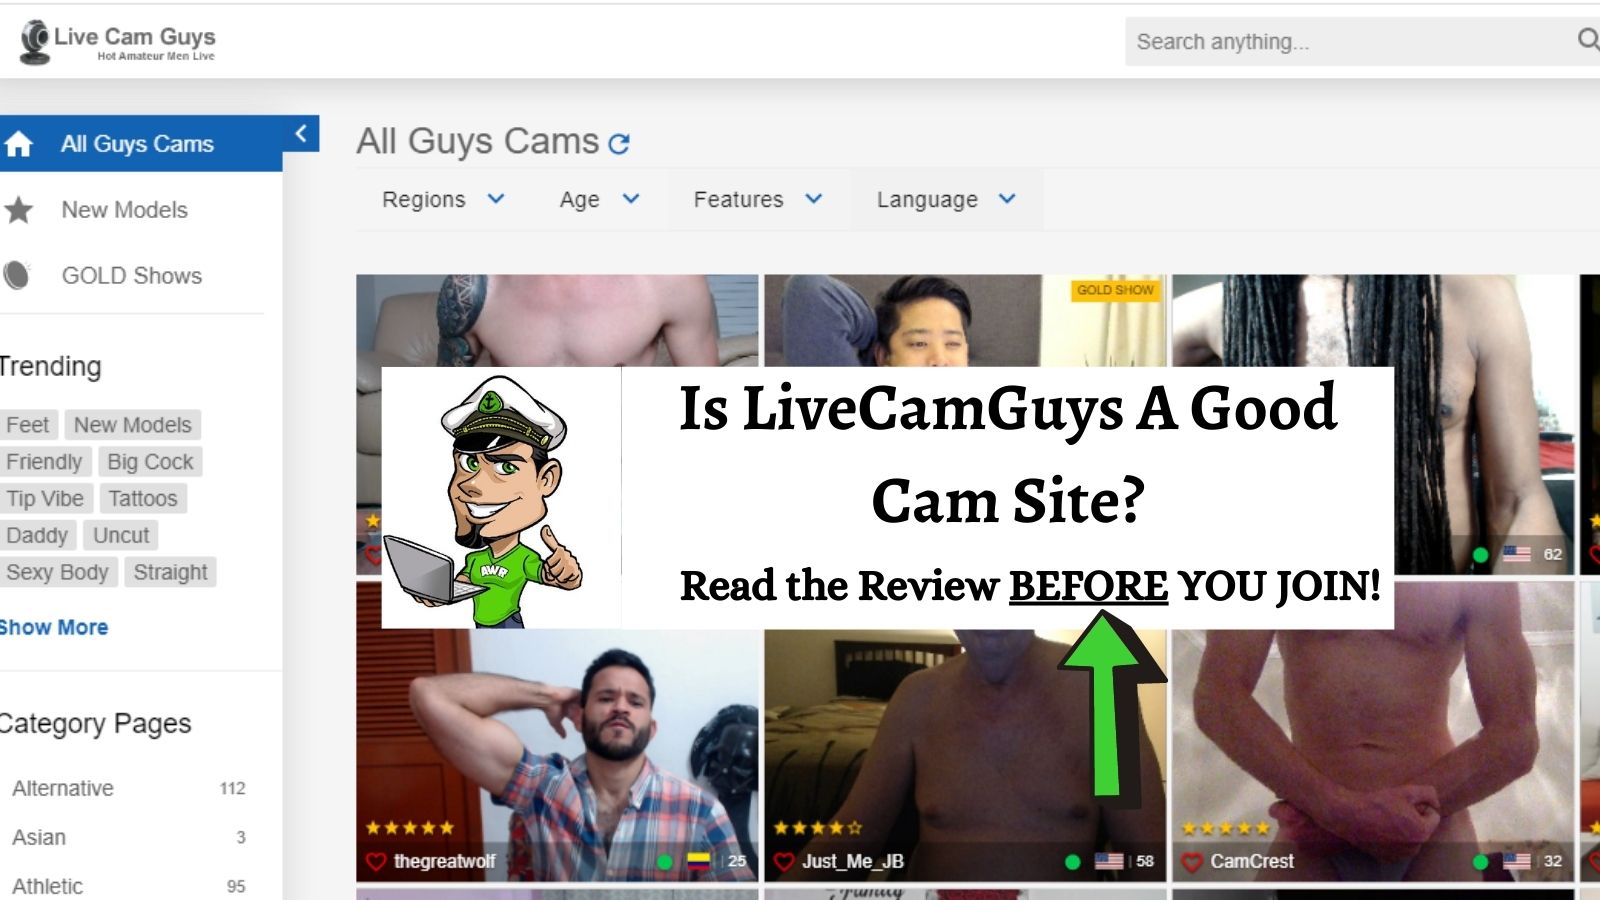Toggle favorite heart for CamCrest
The width and height of the screenshot is (1600, 900).
click(1192, 861)
